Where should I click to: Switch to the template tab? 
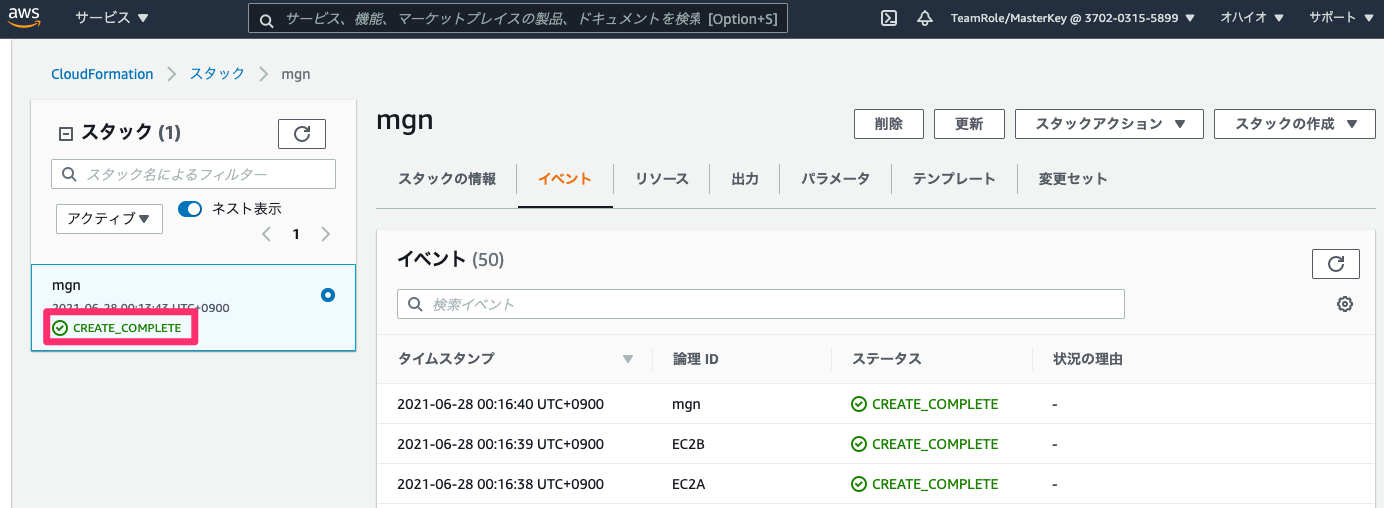[x=954, y=179]
